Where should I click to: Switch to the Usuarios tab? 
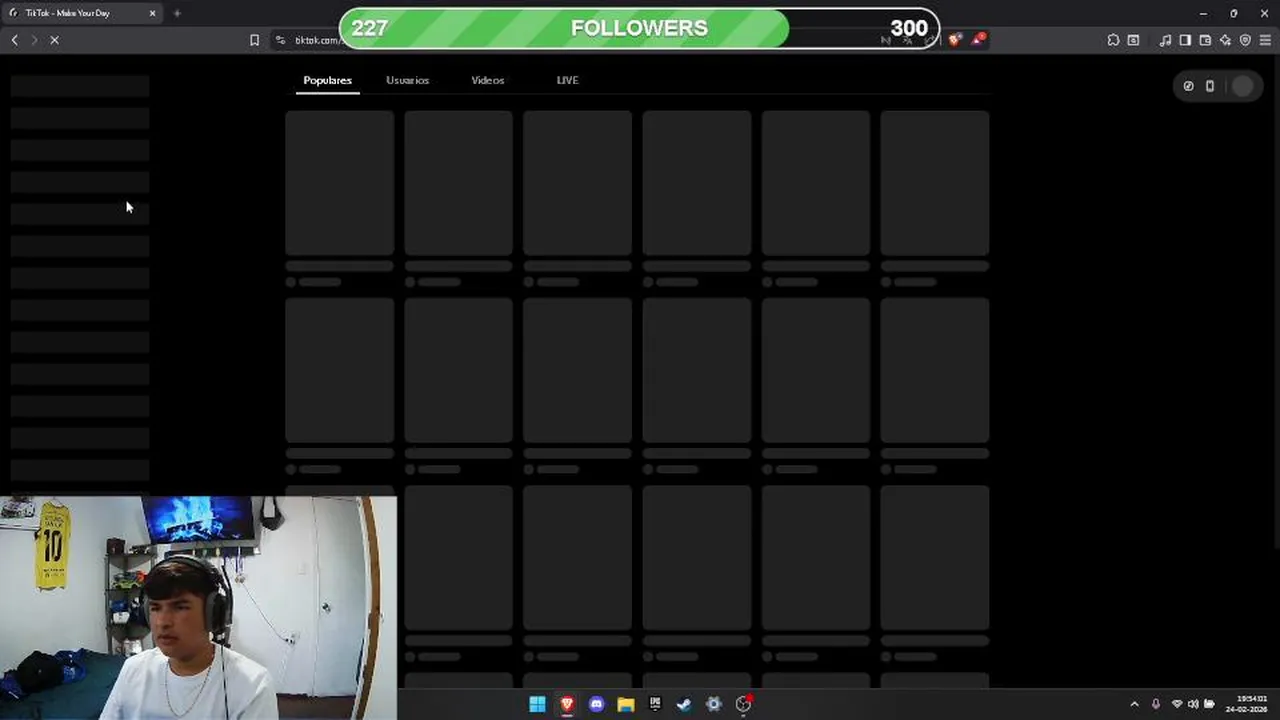pos(407,80)
